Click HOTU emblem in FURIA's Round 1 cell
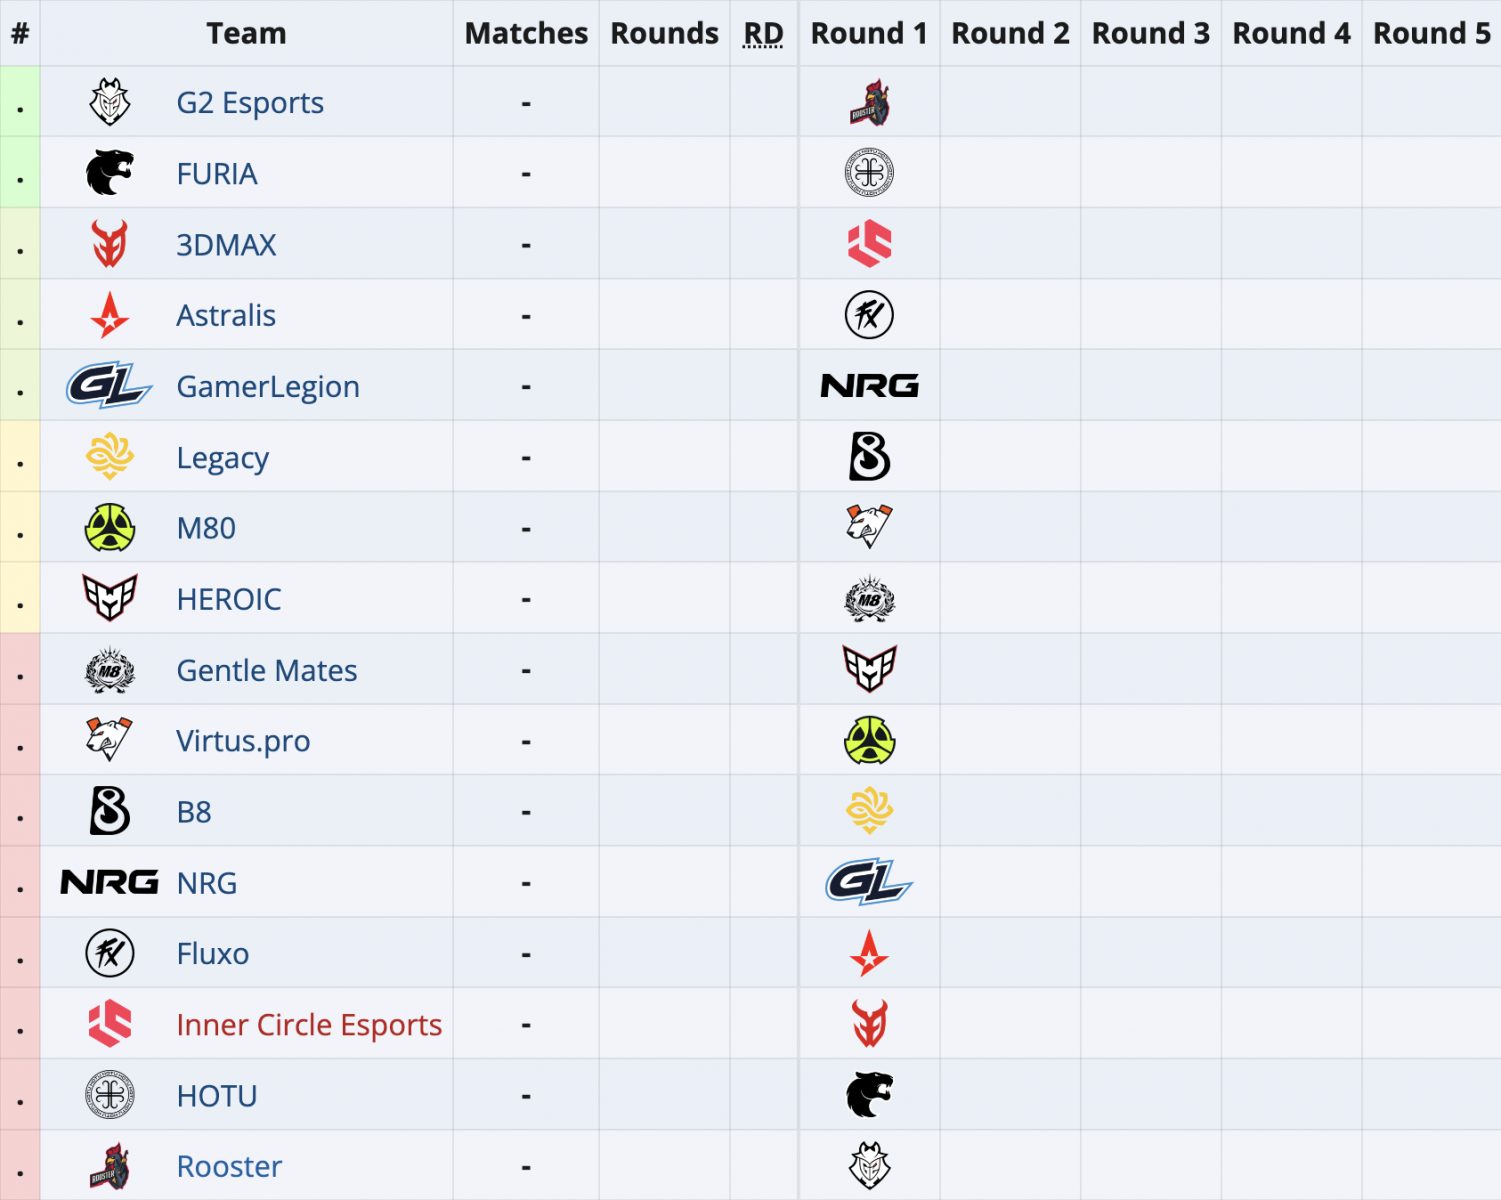Image resolution: width=1501 pixels, height=1200 pixels. 869,173
